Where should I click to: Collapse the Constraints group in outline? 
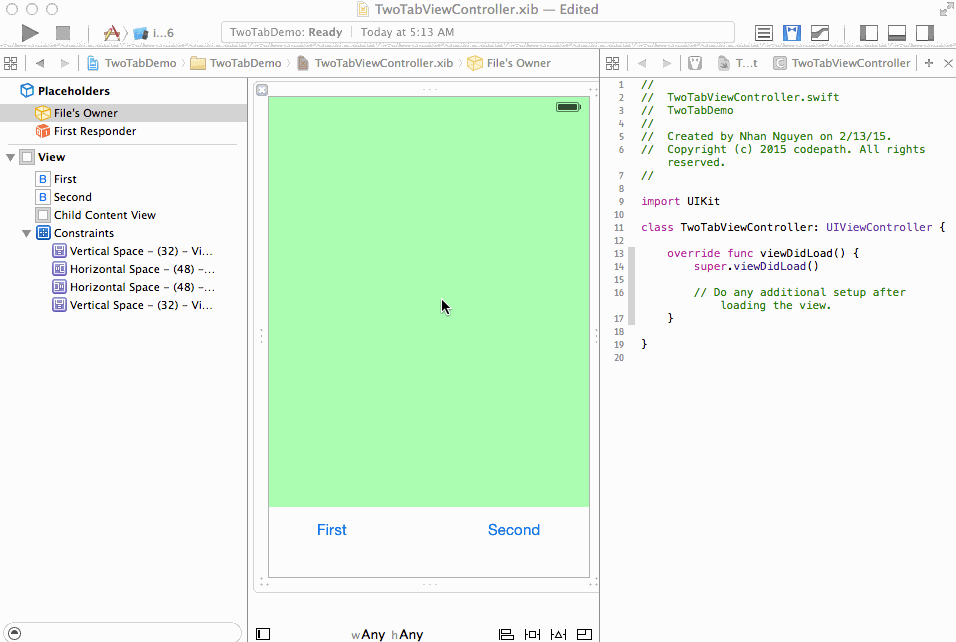point(27,233)
